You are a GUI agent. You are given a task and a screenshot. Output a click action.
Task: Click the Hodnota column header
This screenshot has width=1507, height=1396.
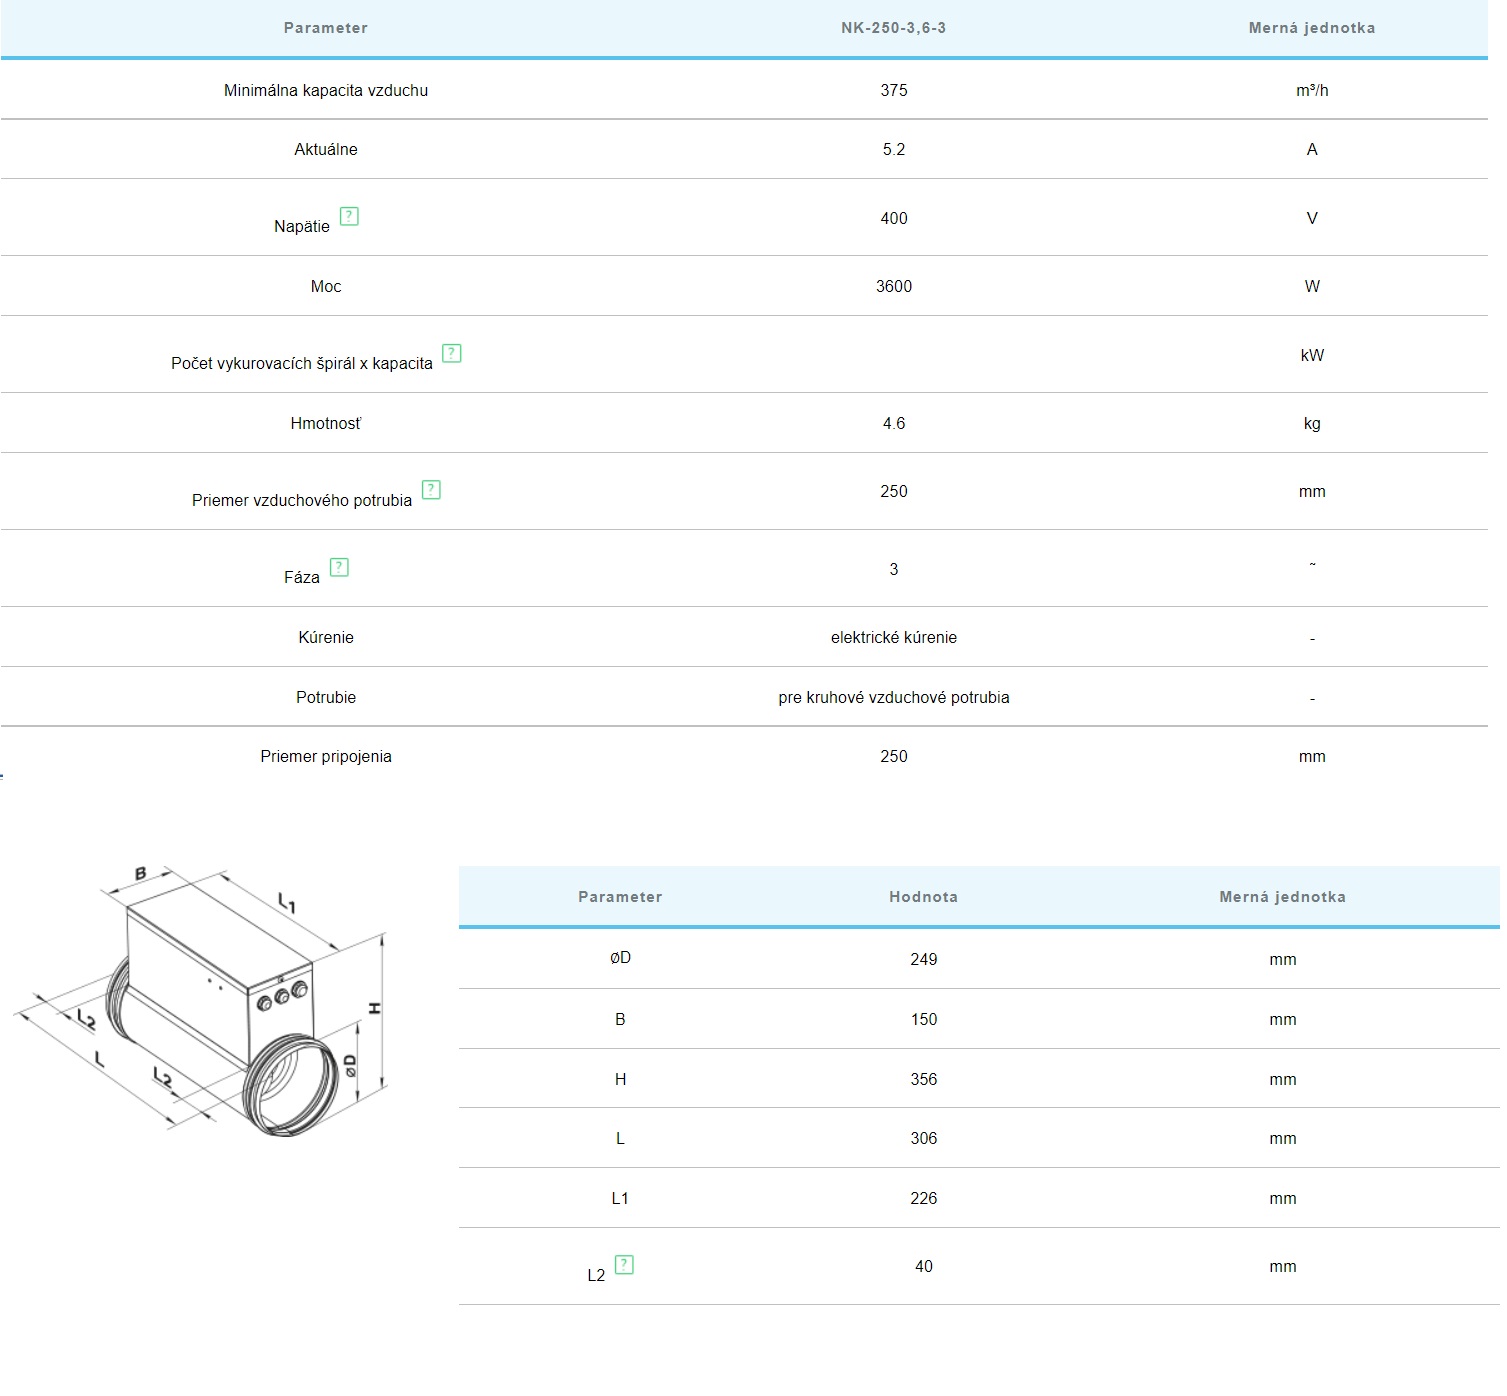pos(923,897)
